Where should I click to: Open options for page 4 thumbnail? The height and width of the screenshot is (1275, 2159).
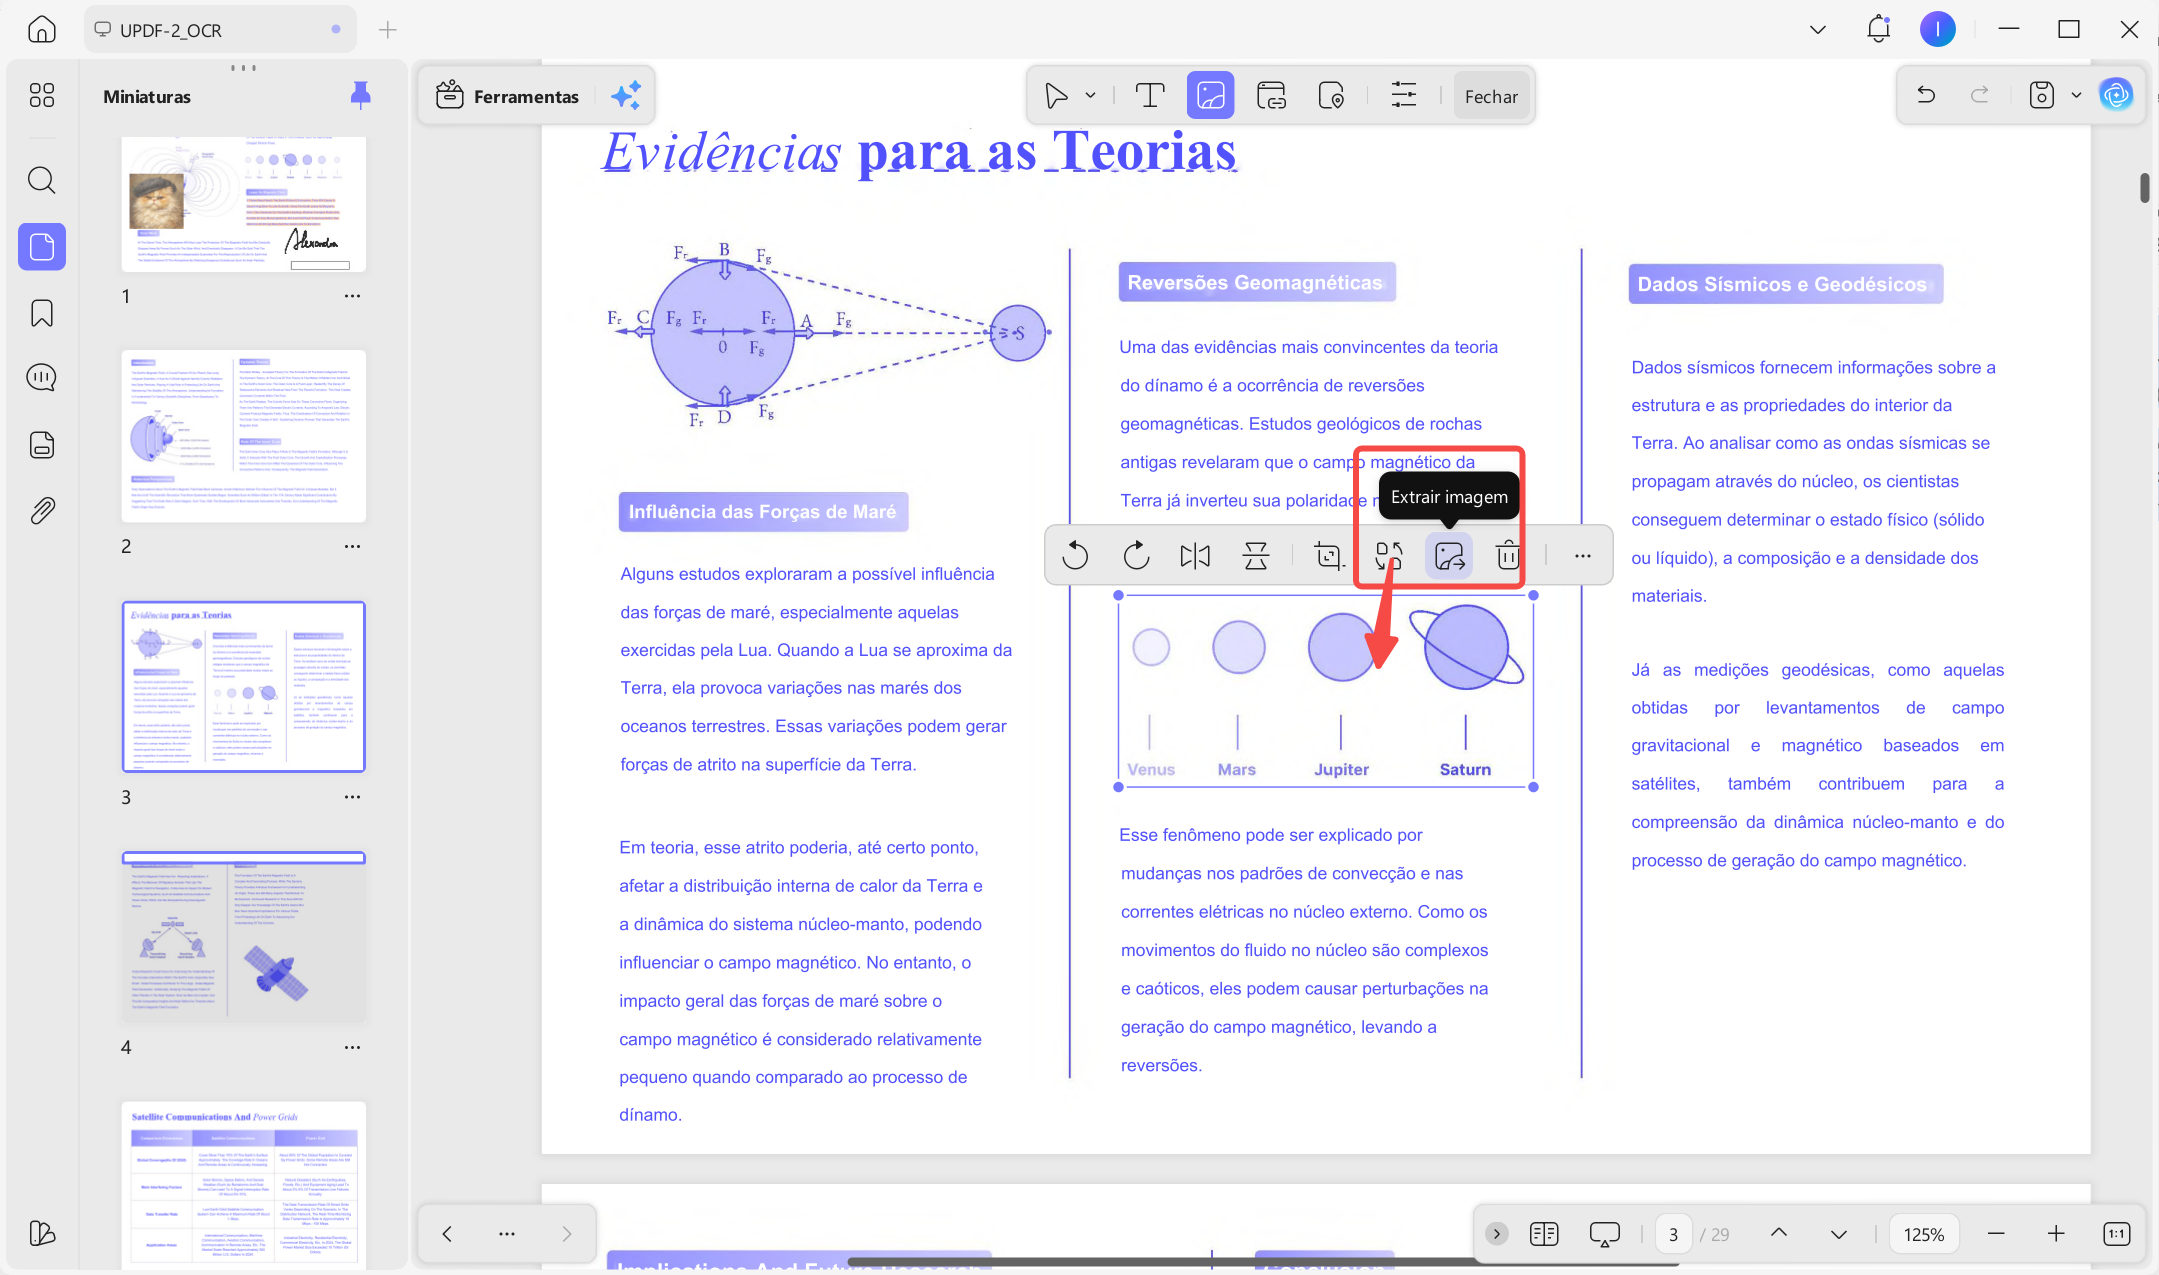[352, 1047]
